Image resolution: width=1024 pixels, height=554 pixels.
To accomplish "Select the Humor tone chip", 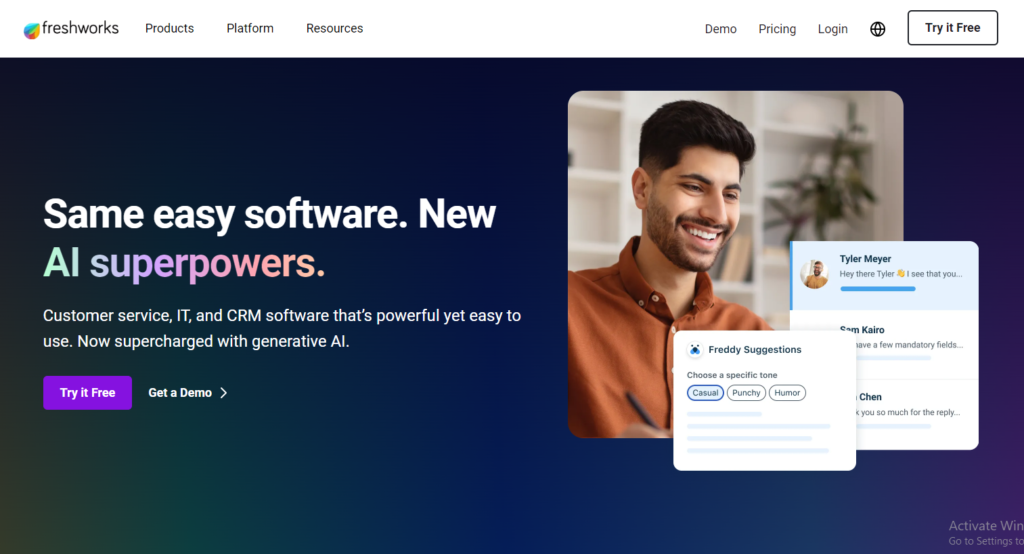I will [787, 393].
